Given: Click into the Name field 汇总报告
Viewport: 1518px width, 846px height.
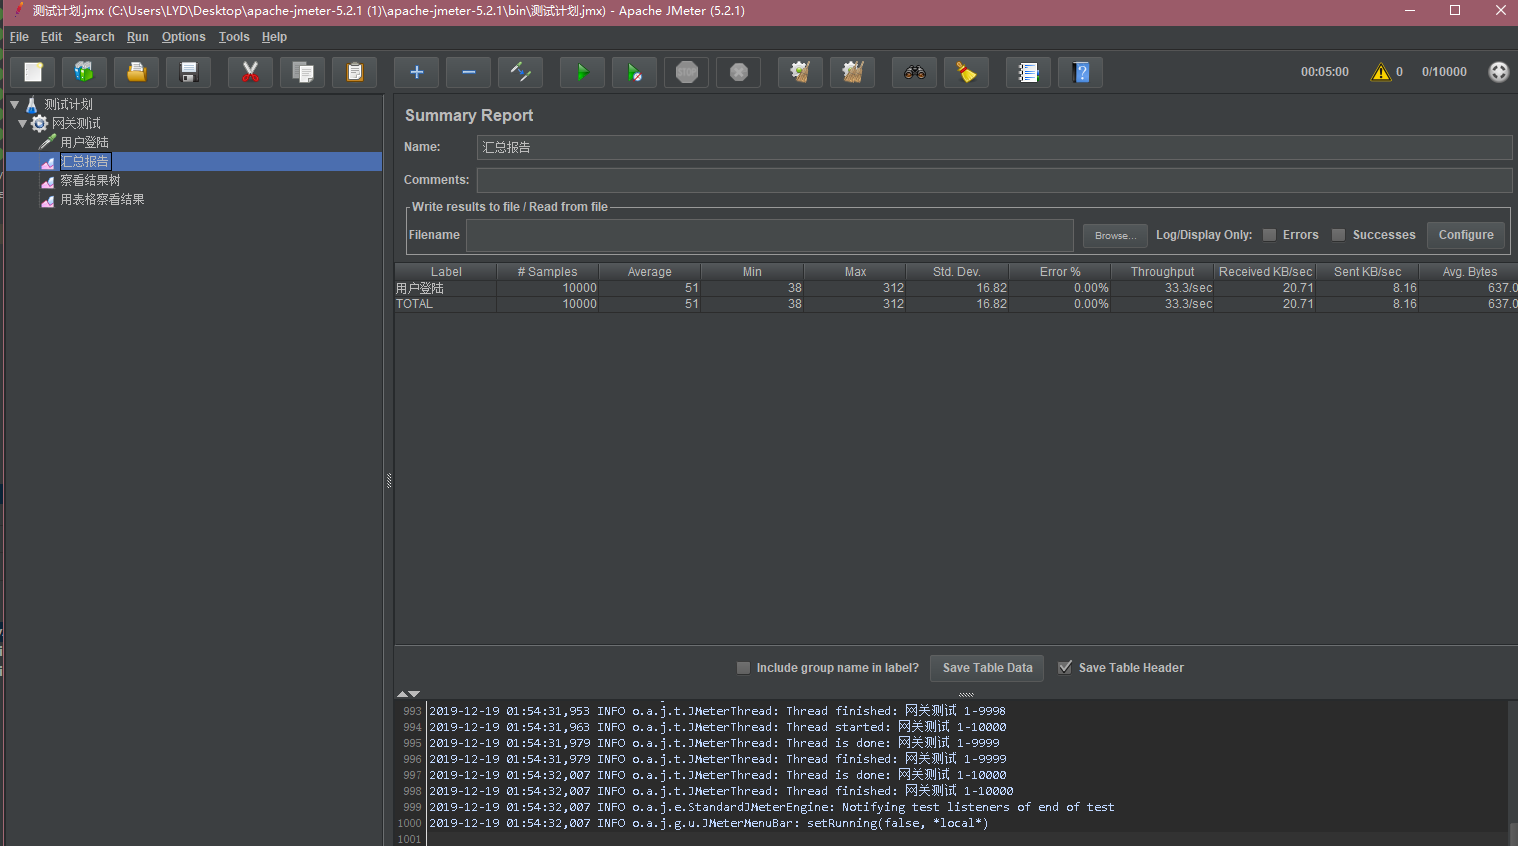Looking at the screenshot, I should 994,147.
